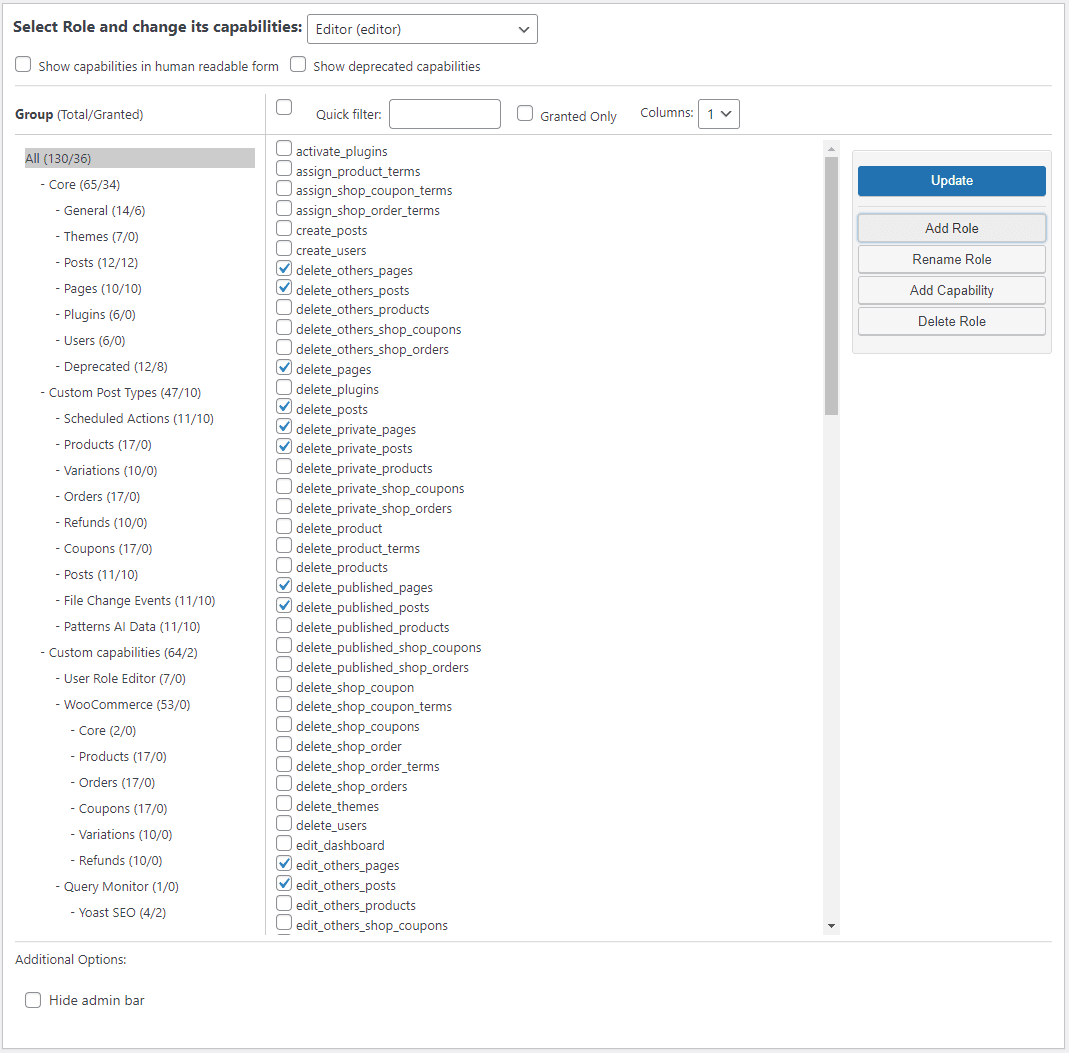Click the Add Role button
Image resolution: width=1069 pixels, height=1053 pixels.
950,227
